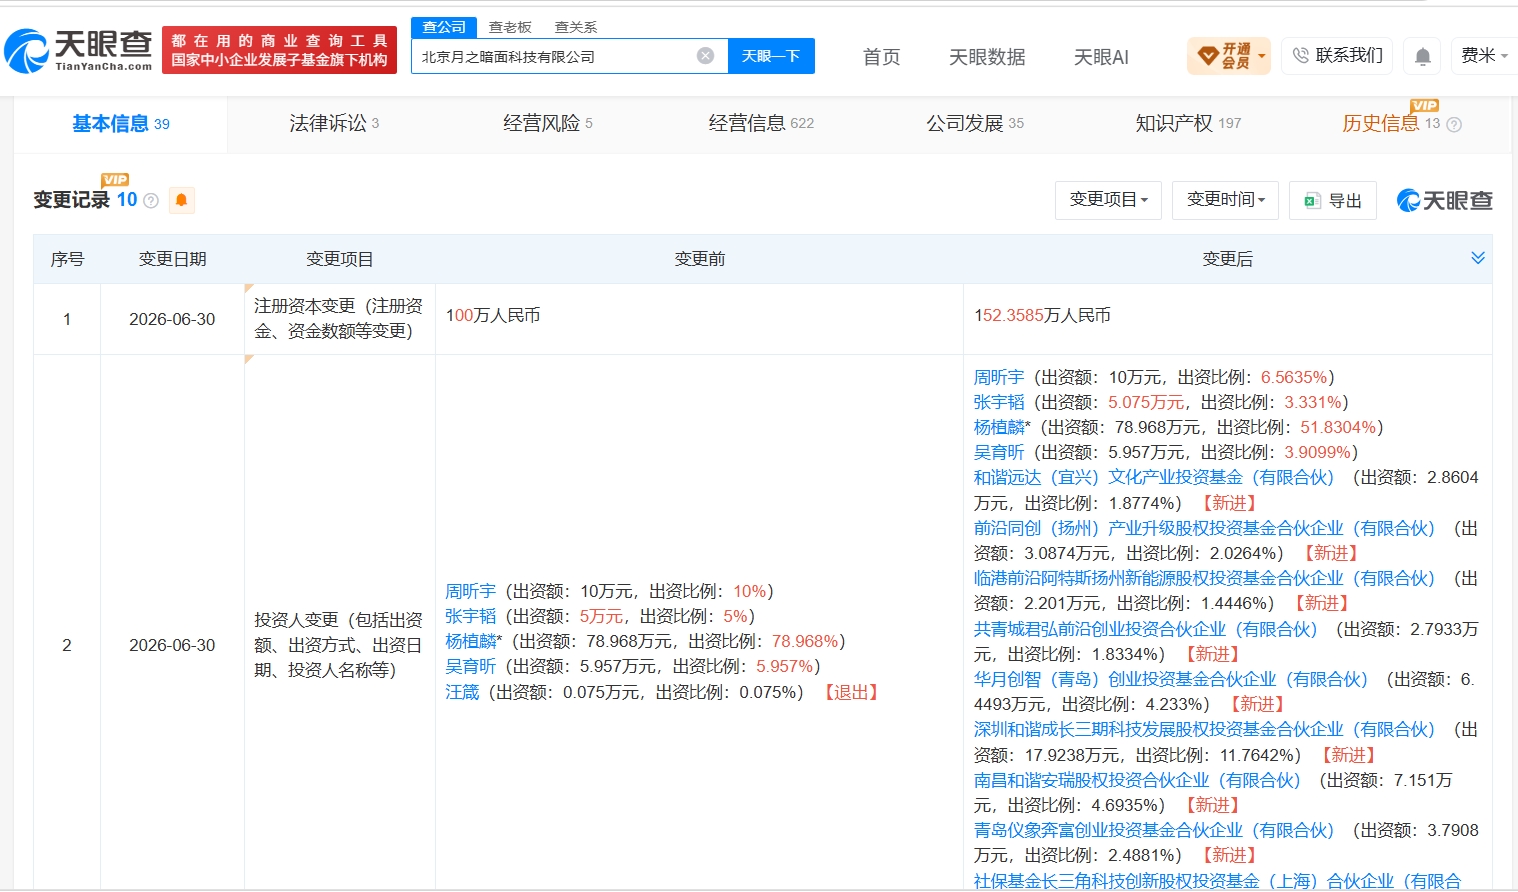The image size is (1518, 892).
Task: Click 变更前 column header
Action: coord(700,259)
